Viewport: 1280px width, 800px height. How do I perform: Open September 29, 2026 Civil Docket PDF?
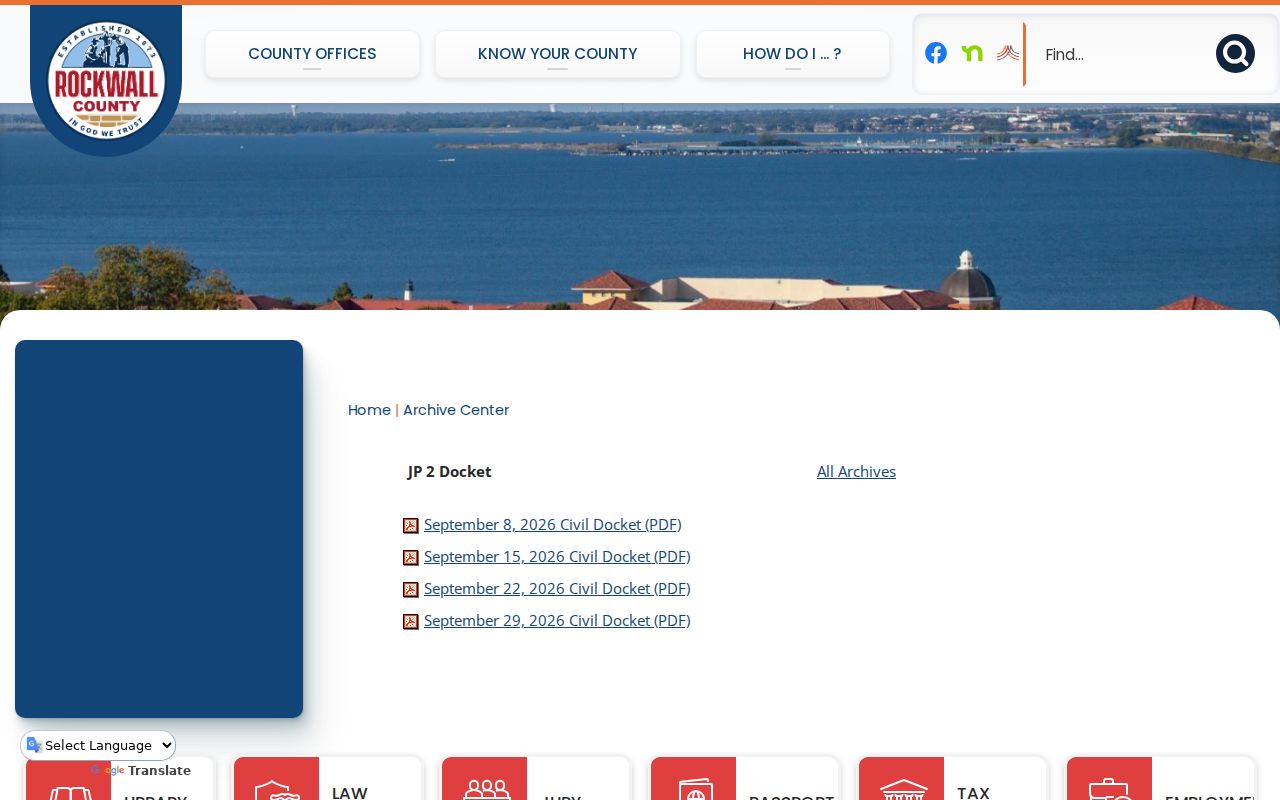pyautogui.click(x=557, y=620)
